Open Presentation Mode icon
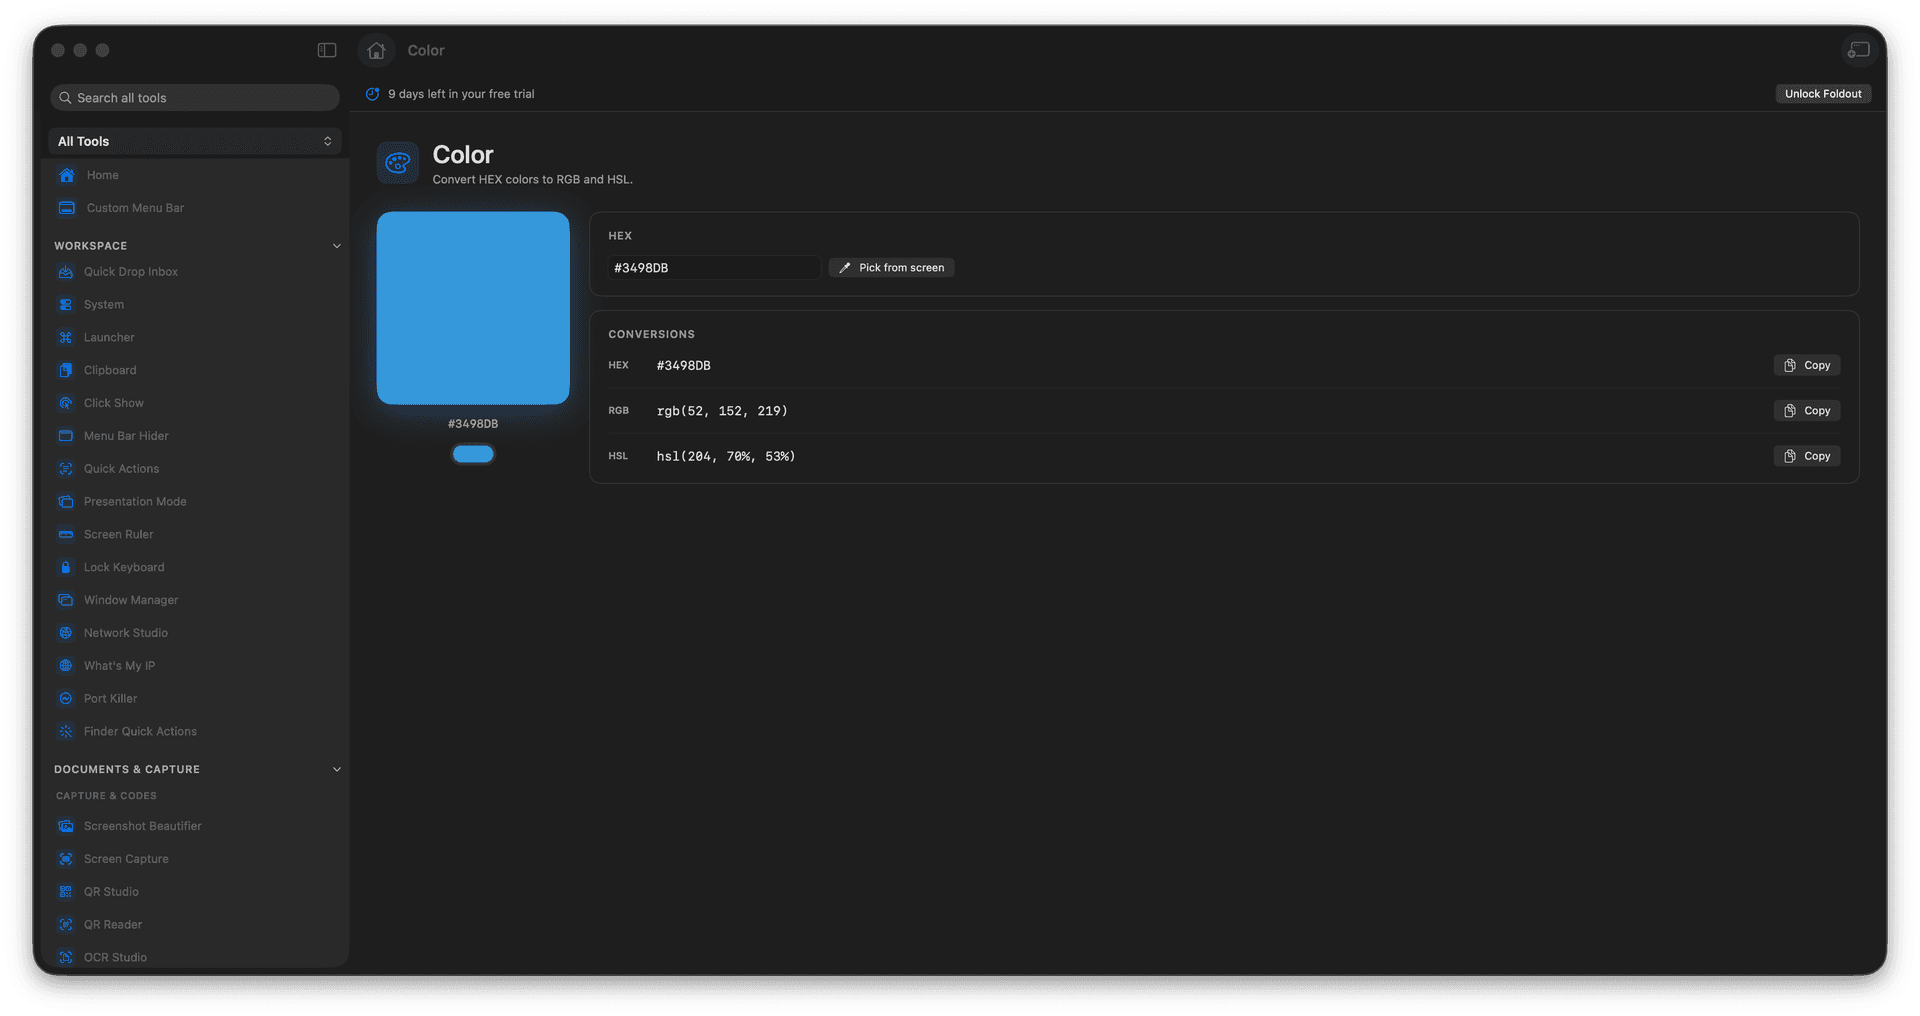The height and width of the screenshot is (1016, 1920). click(x=66, y=502)
